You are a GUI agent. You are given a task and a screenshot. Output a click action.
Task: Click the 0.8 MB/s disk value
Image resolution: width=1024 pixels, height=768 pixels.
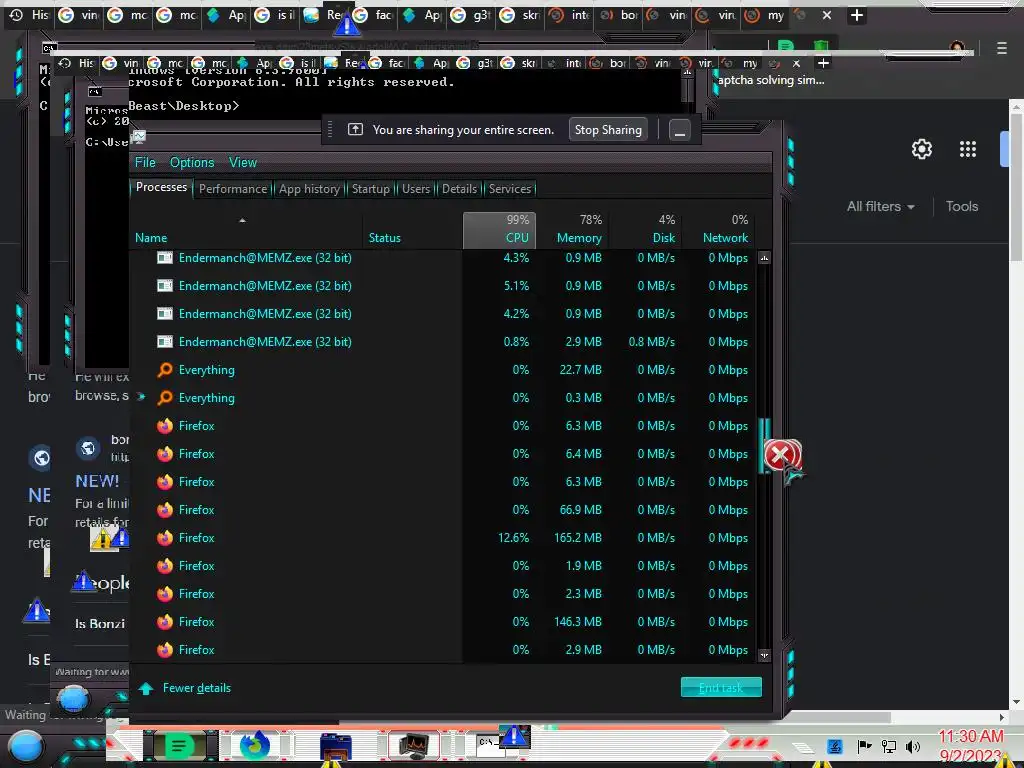652,342
